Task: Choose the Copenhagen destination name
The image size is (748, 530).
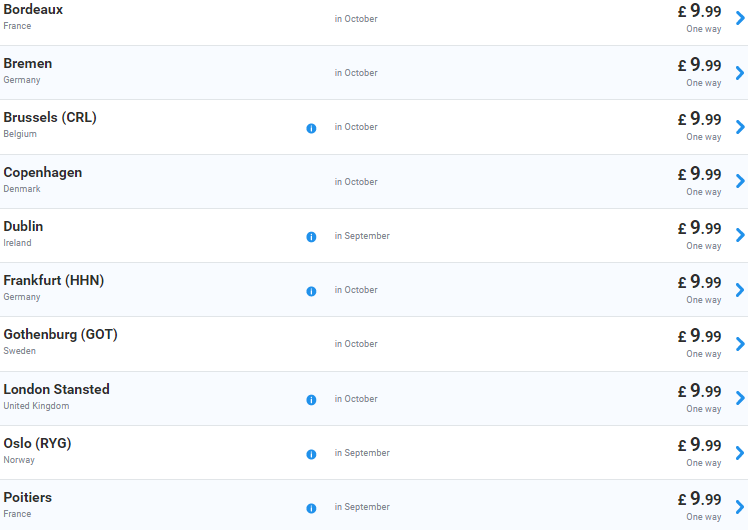Action: 42,173
